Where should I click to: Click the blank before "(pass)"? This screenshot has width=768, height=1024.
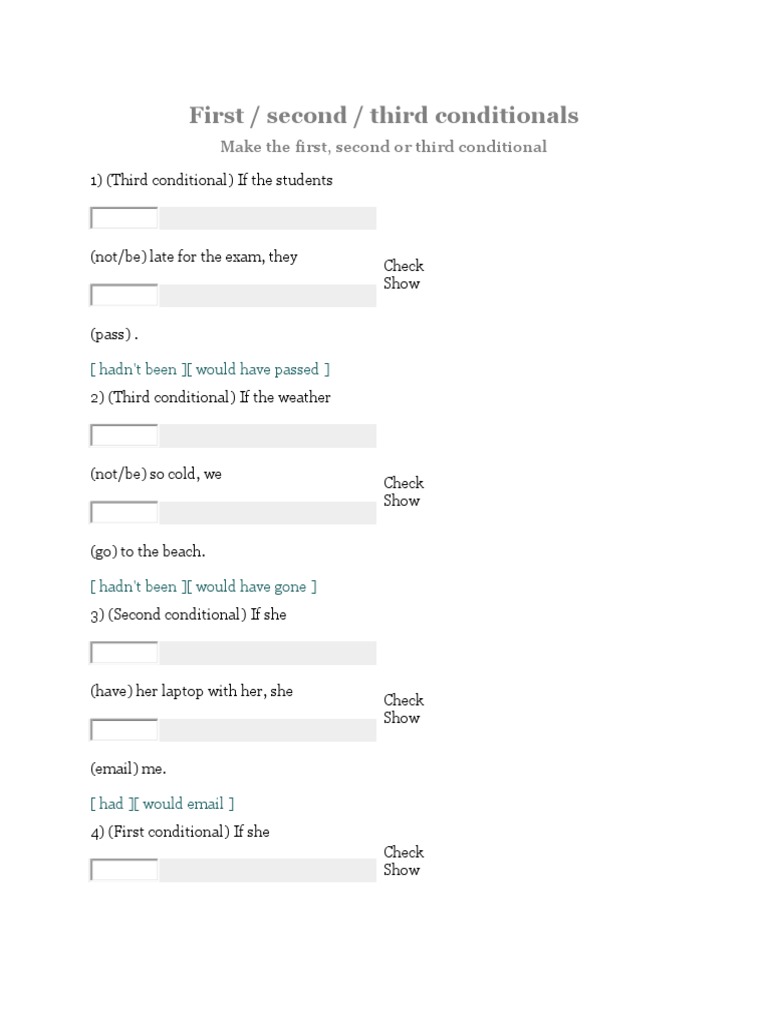tap(124, 295)
